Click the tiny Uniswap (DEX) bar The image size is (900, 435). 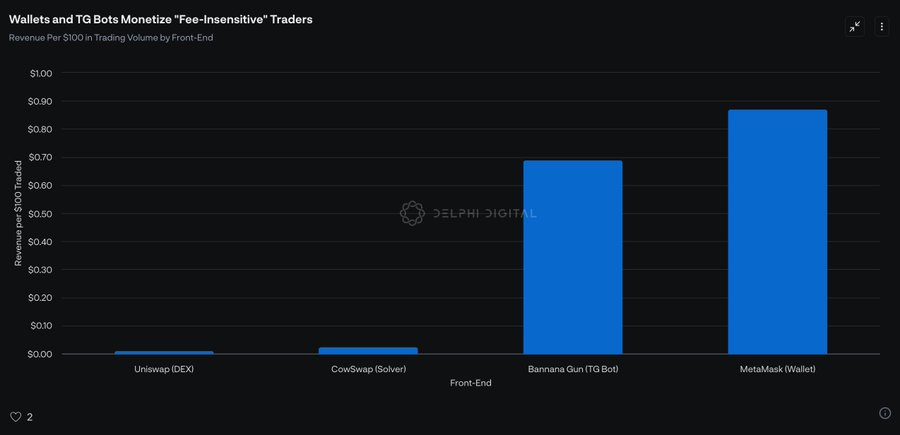click(x=164, y=352)
